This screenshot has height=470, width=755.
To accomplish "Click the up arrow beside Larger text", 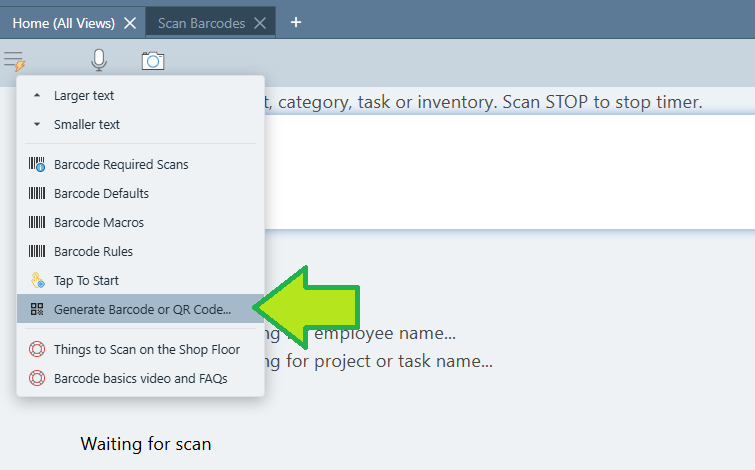I will [37, 95].
